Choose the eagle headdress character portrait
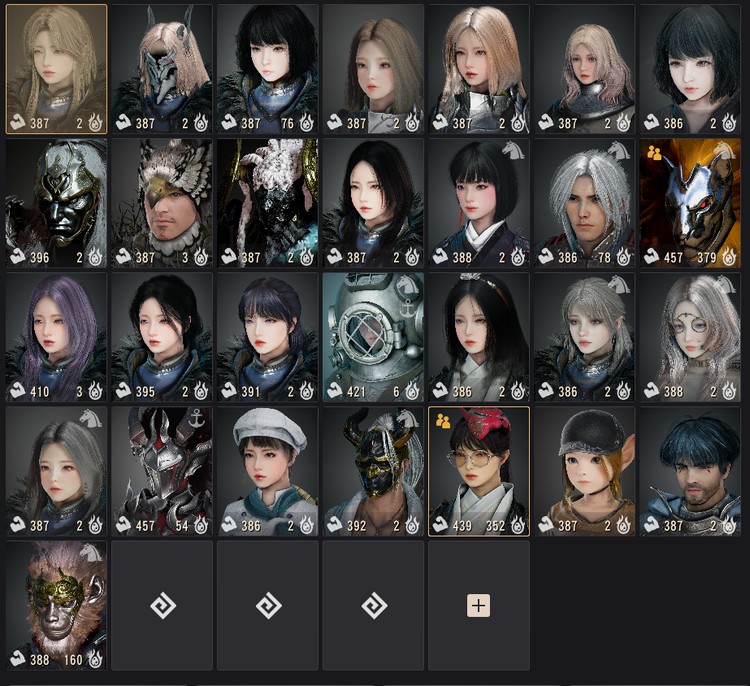Viewport: 750px width, 686px height. pyautogui.click(x=162, y=203)
